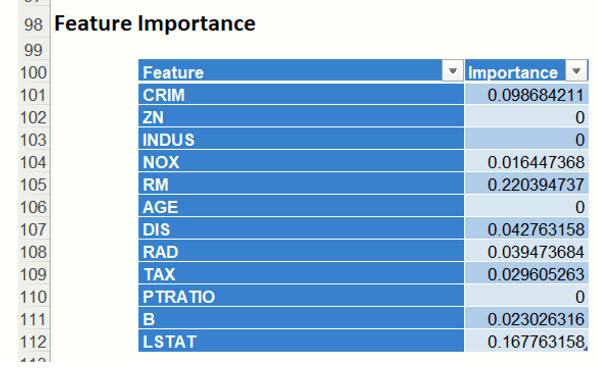Image resolution: width=598 pixels, height=379 pixels.
Task: Select the Importance header cell
Action: 526,71
